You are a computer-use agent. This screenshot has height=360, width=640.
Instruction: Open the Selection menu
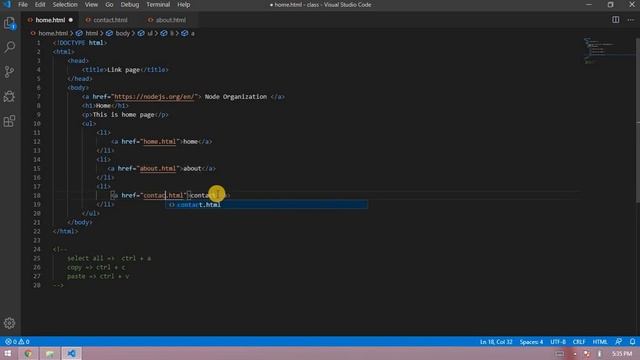click(65, 4)
